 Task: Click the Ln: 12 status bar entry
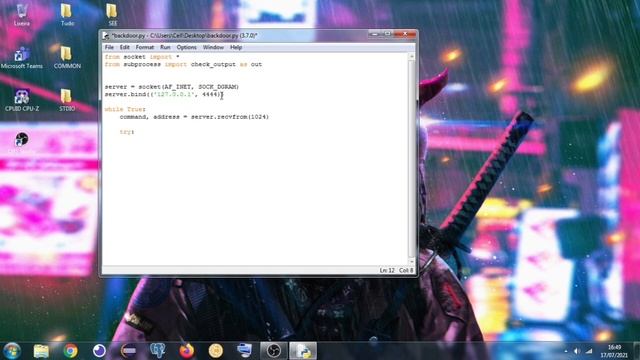click(x=387, y=270)
